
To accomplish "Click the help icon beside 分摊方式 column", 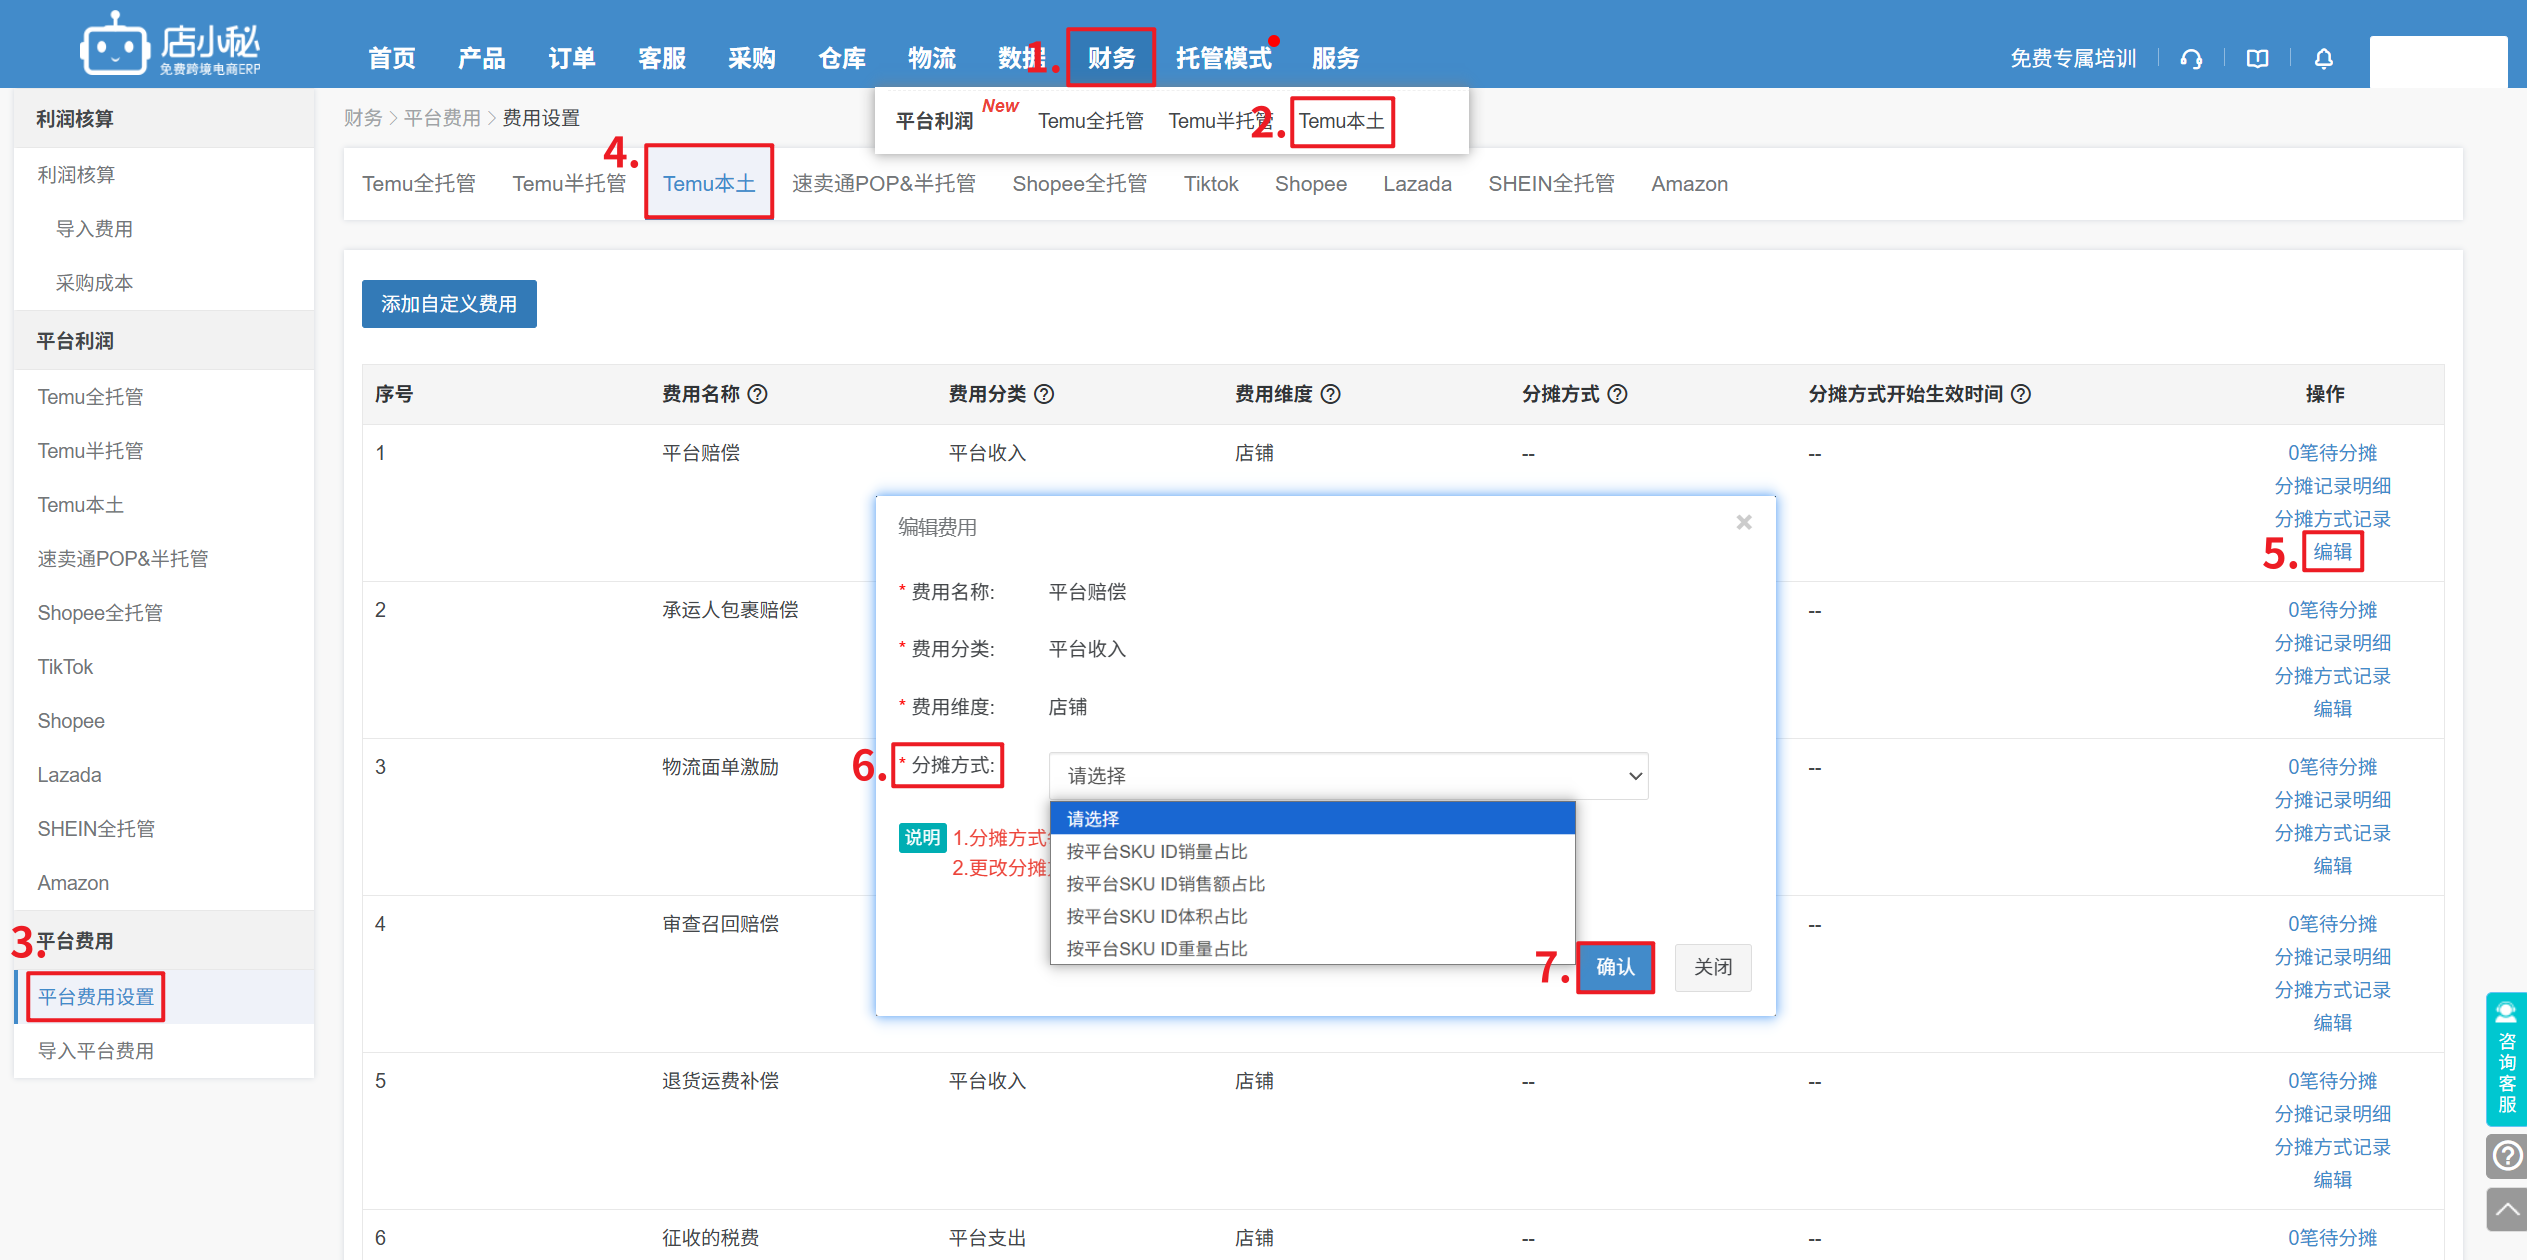I will pos(1619,394).
